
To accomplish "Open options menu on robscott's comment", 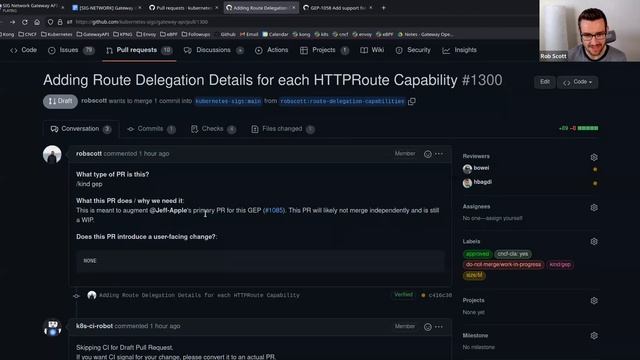I will [439, 154].
